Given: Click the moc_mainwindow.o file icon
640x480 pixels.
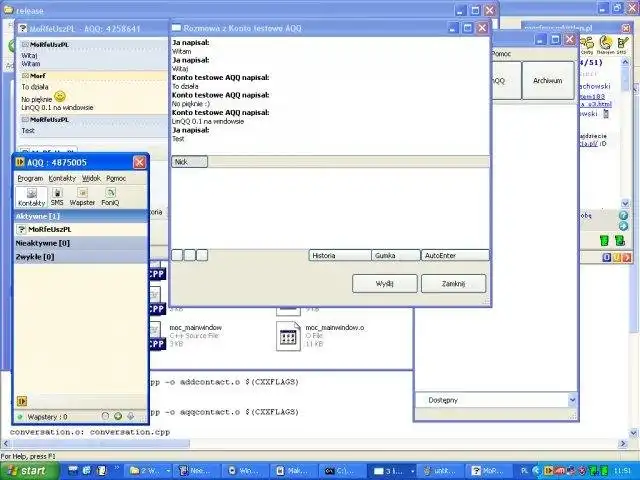Looking at the screenshot, I should tap(288, 336).
